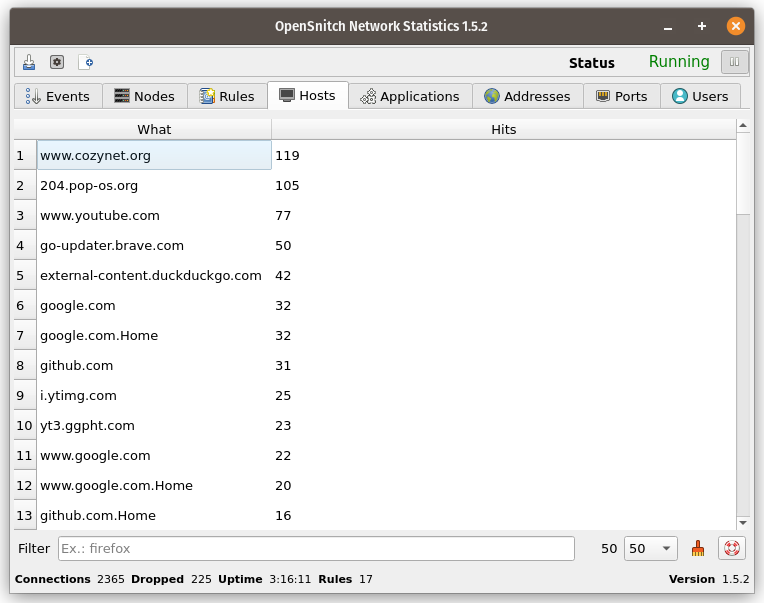Click the save statistics icon in toolbar
The height and width of the screenshot is (603, 764).
30,62
